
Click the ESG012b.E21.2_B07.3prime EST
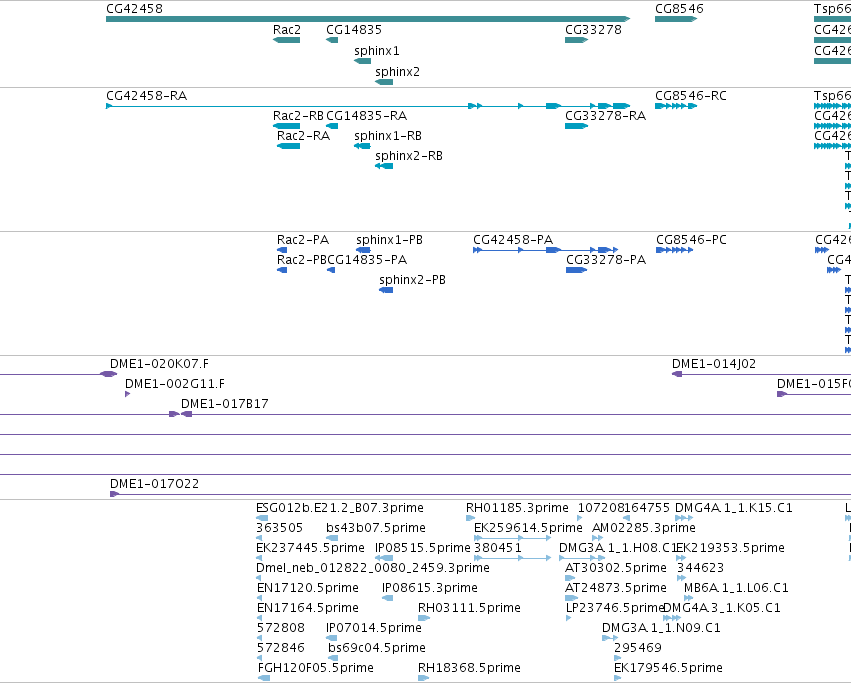(x=262, y=518)
